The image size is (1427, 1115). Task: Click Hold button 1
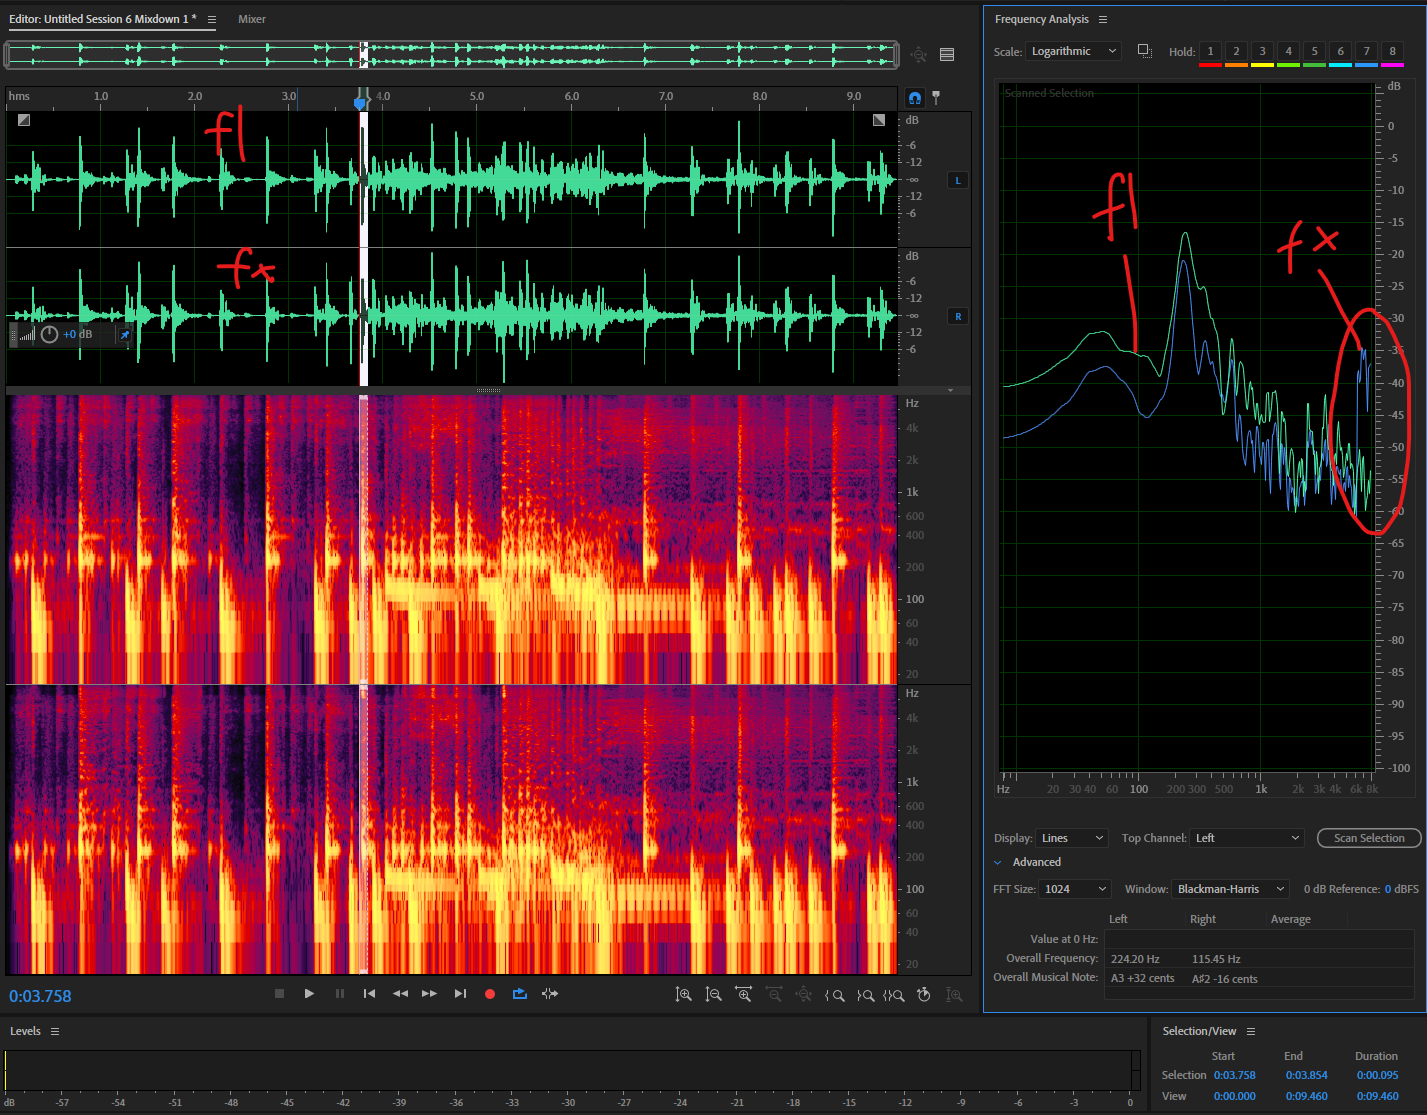(x=1210, y=52)
